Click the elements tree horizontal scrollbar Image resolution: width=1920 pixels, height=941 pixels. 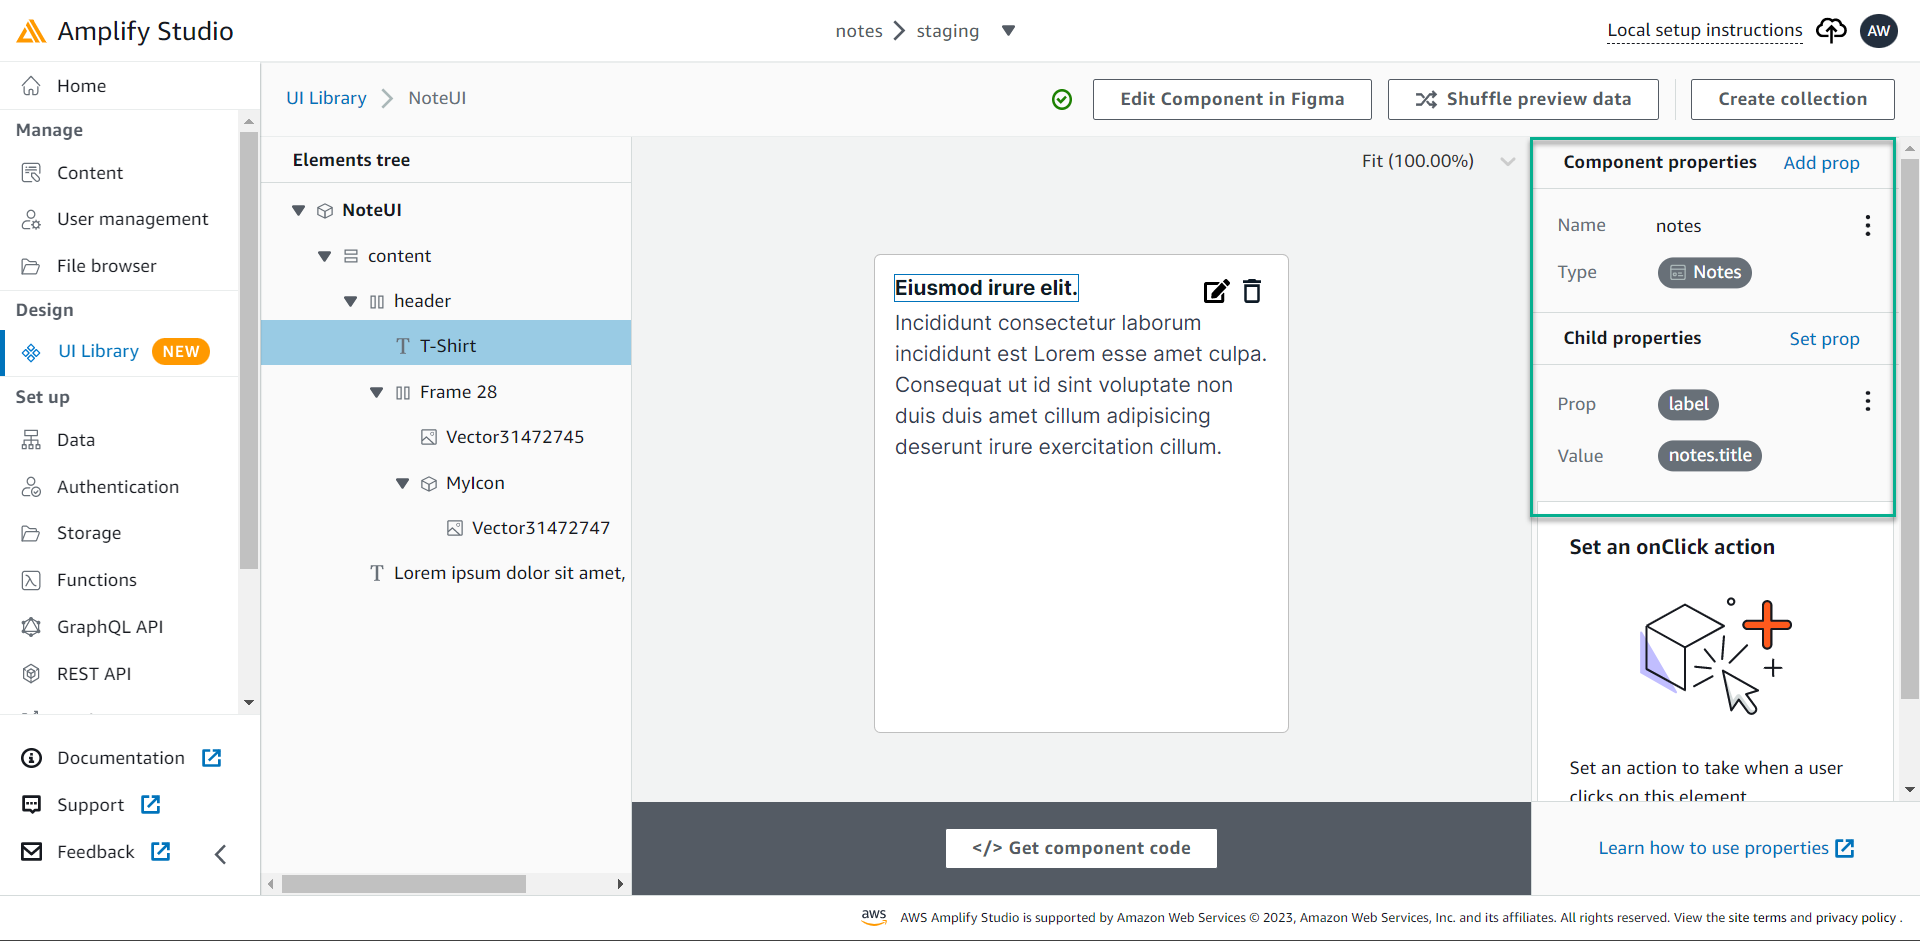click(x=404, y=884)
